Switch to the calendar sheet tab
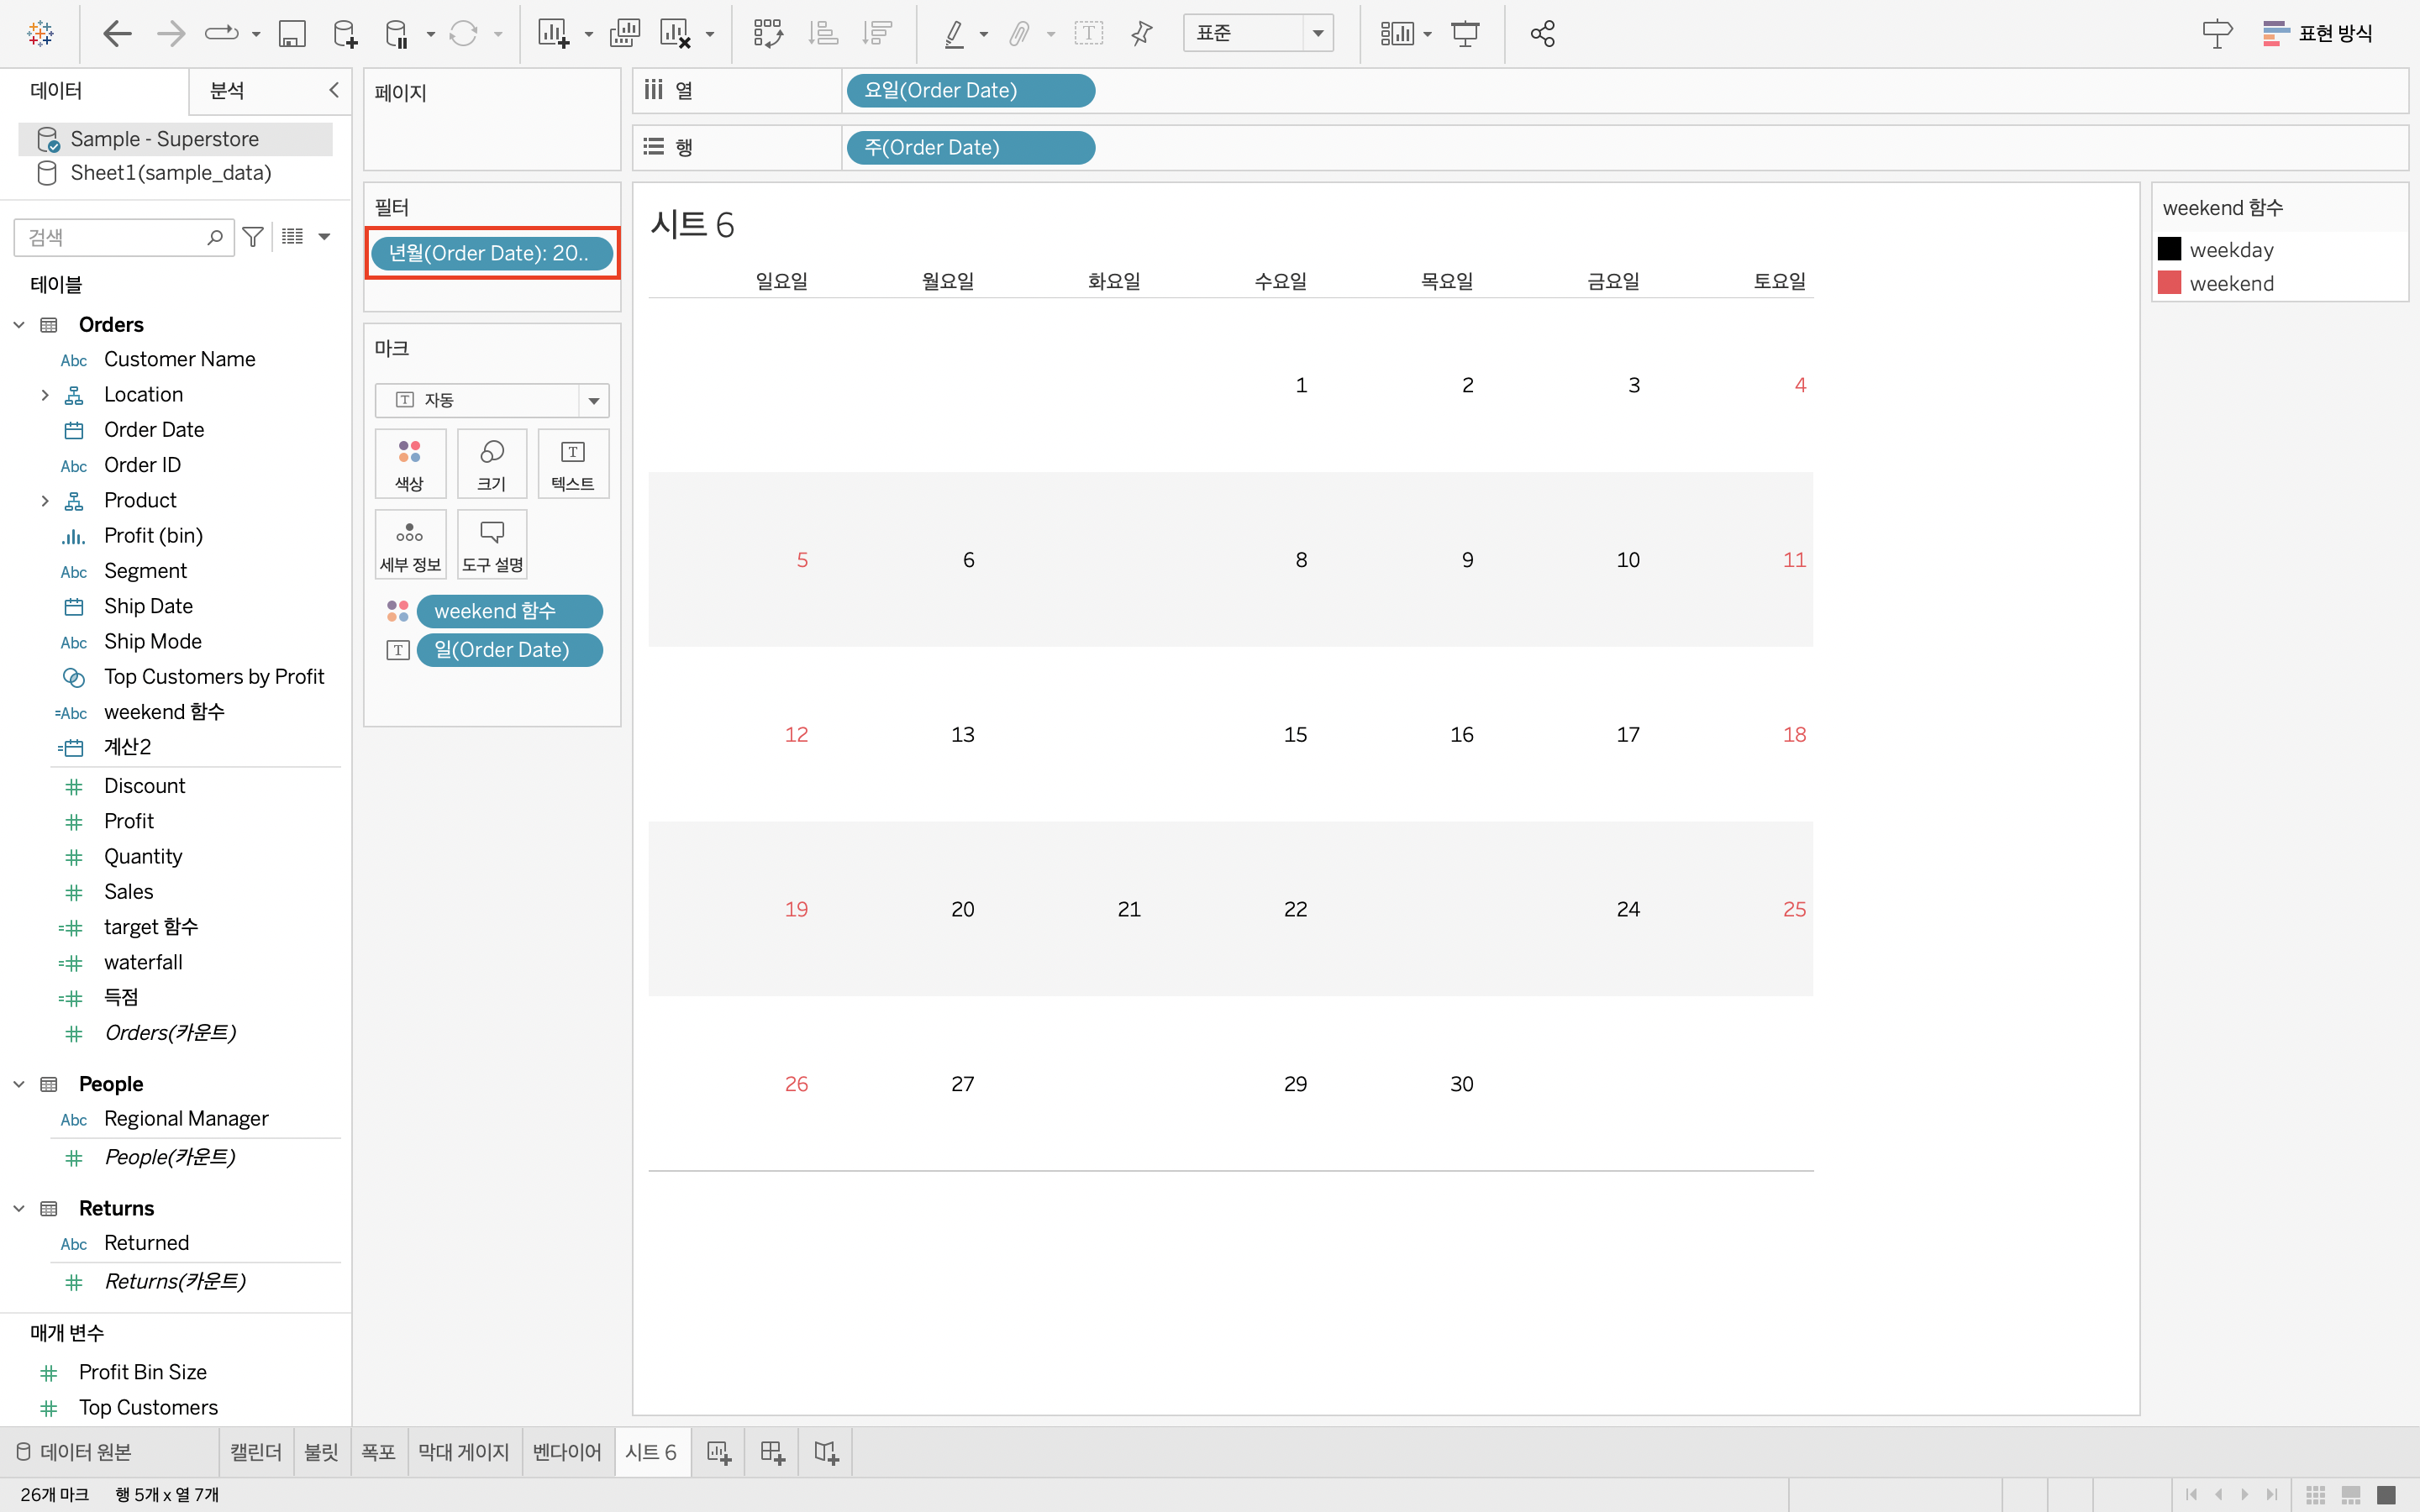 [255, 1452]
